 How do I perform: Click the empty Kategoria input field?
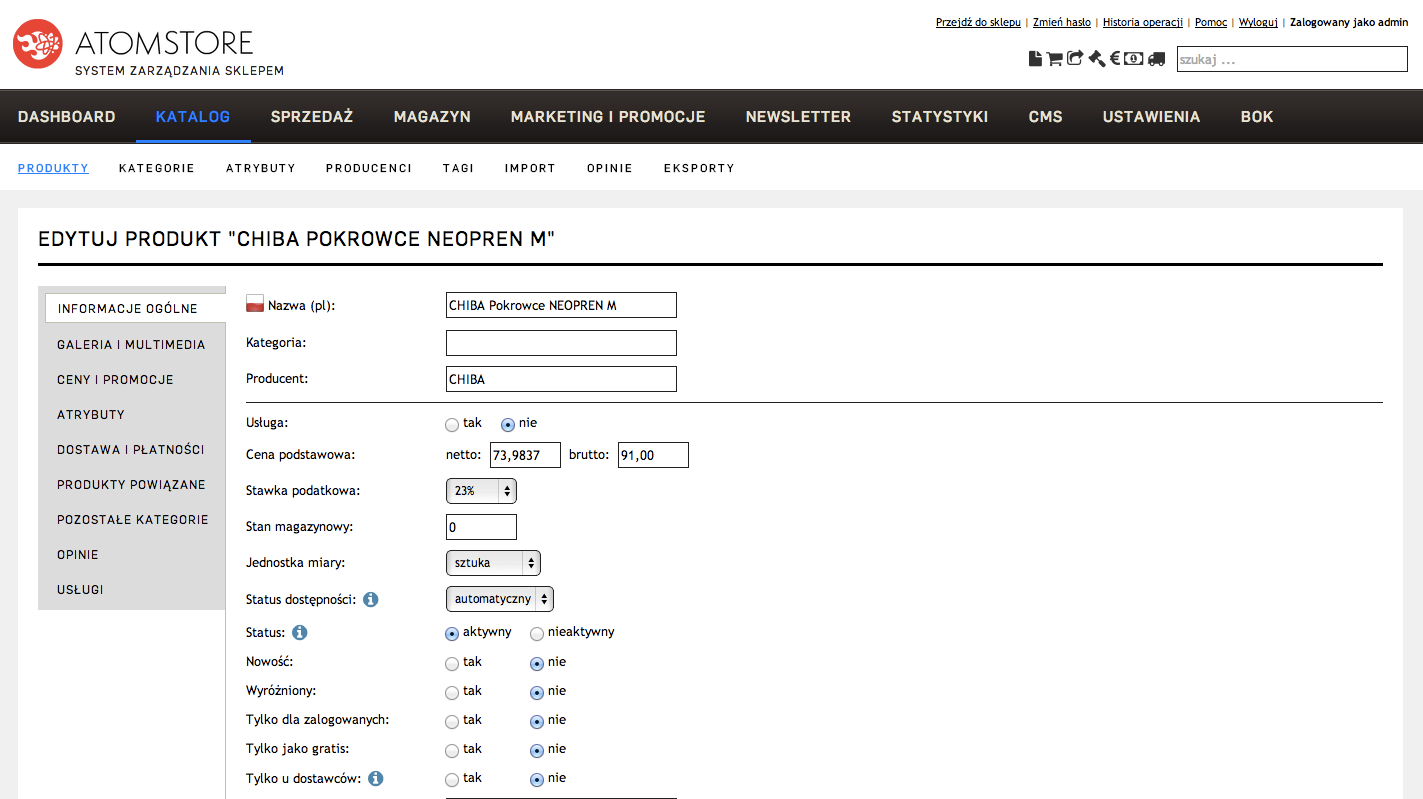(x=561, y=343)
